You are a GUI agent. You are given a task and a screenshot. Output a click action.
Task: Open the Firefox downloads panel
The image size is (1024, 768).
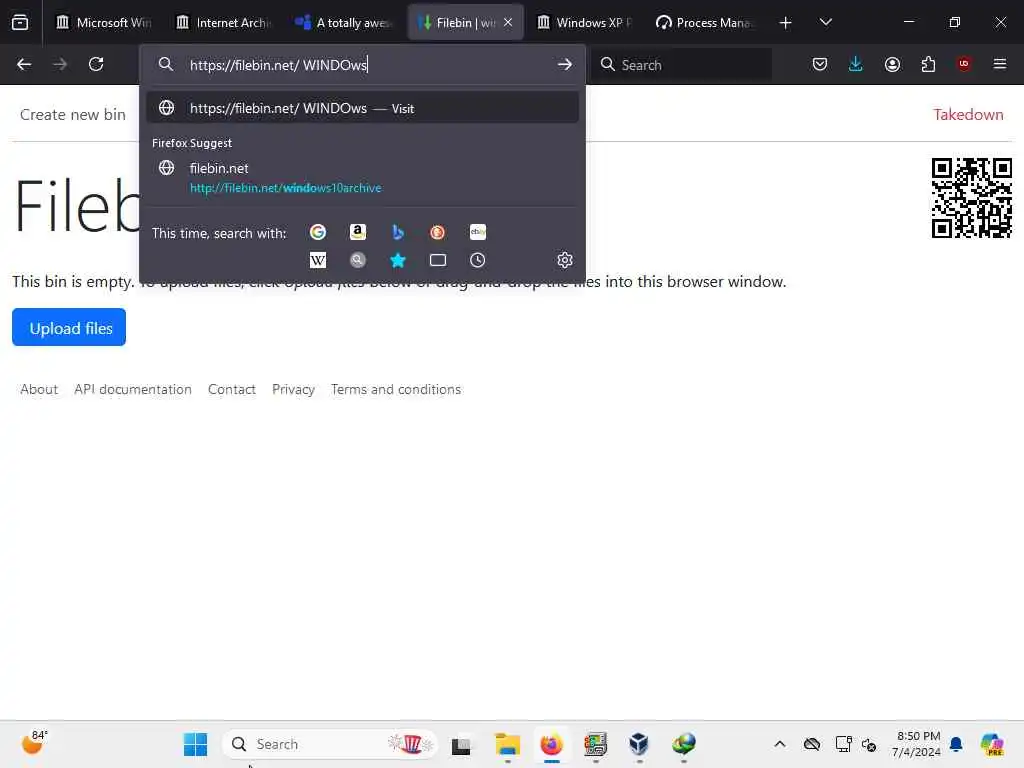tap(856, 64)
